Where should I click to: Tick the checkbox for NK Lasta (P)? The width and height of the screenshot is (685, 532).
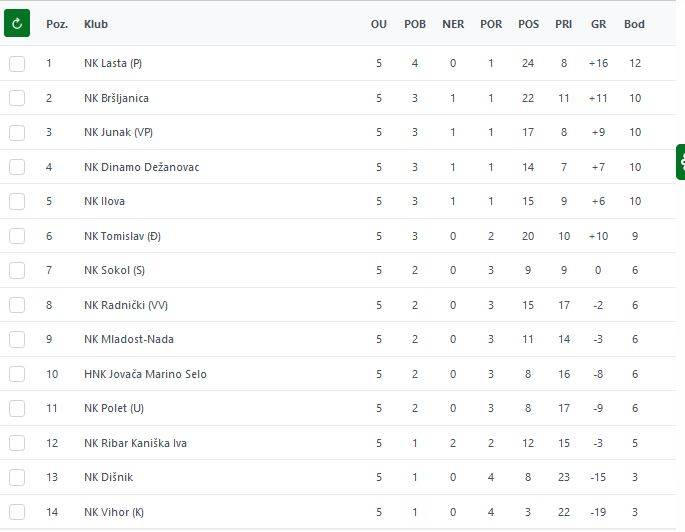coord(17,64)
